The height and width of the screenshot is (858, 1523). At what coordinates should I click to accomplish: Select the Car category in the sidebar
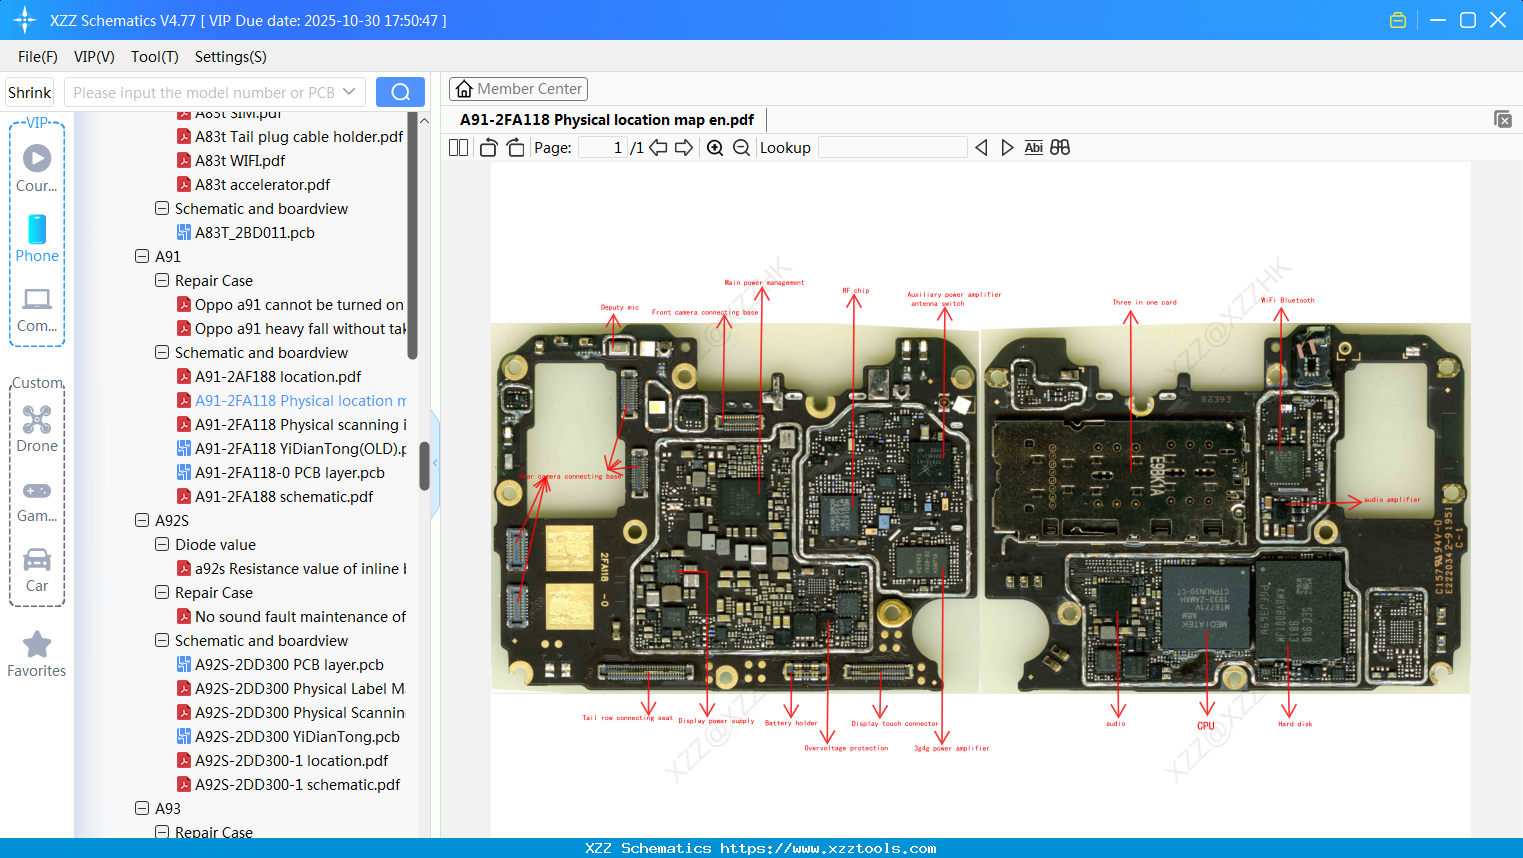coord(37,570)
